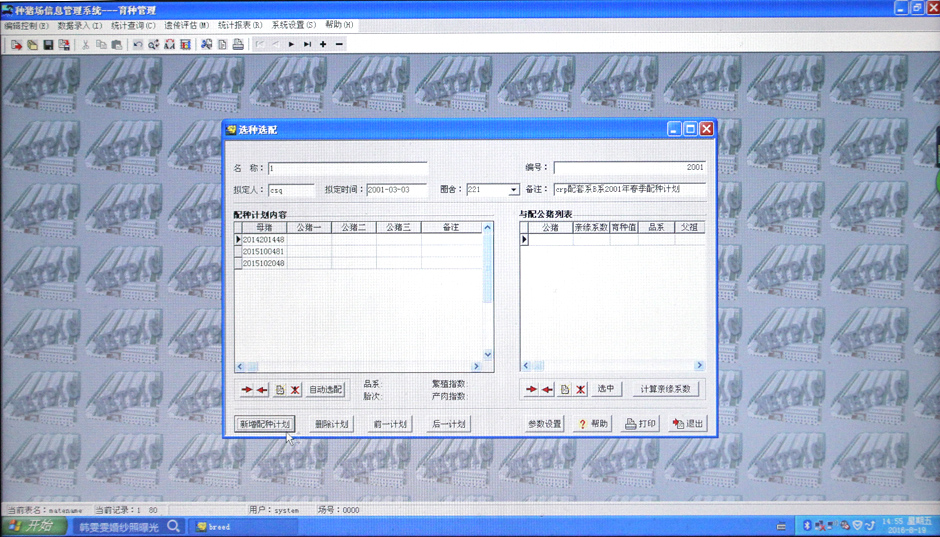Click the 自动选配 button

[325, 390]
